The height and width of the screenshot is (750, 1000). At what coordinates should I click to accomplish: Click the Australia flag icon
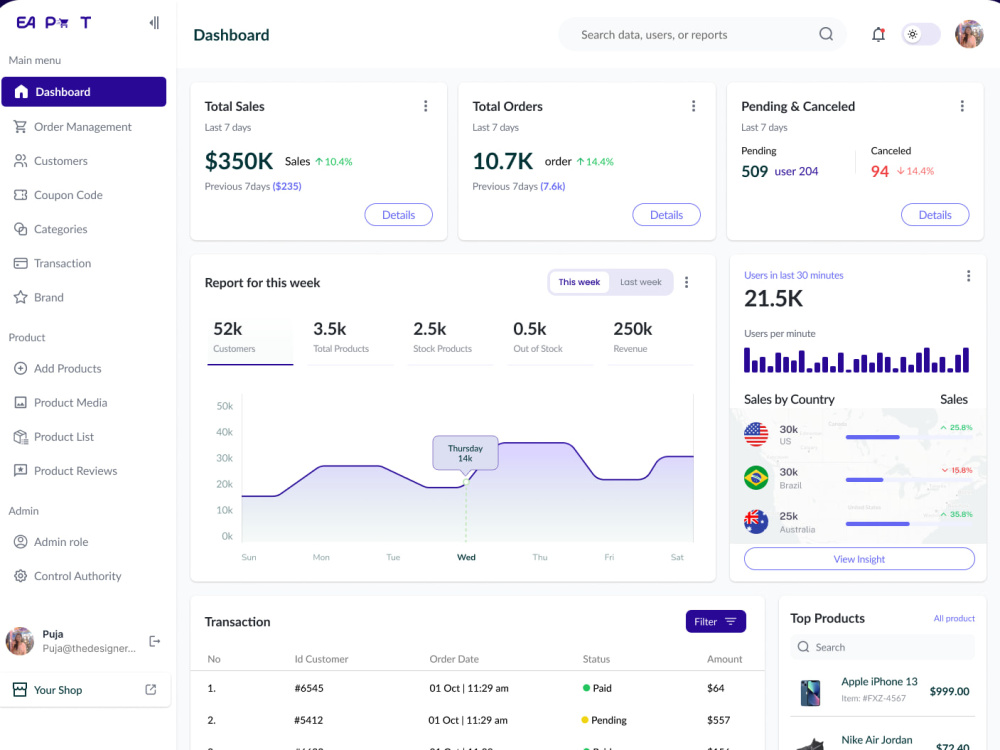756,522
